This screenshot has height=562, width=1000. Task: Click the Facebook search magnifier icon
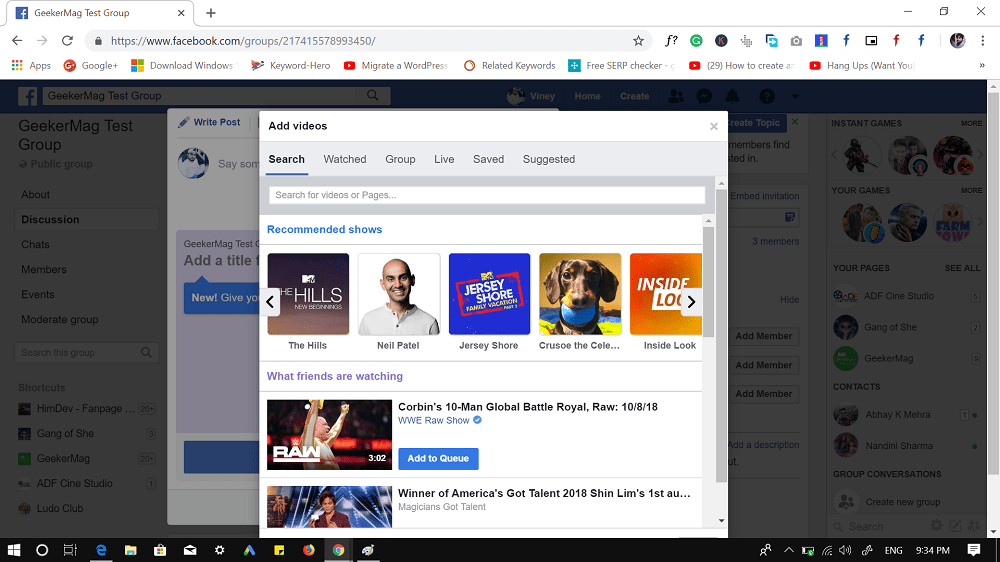pos(373,96)
